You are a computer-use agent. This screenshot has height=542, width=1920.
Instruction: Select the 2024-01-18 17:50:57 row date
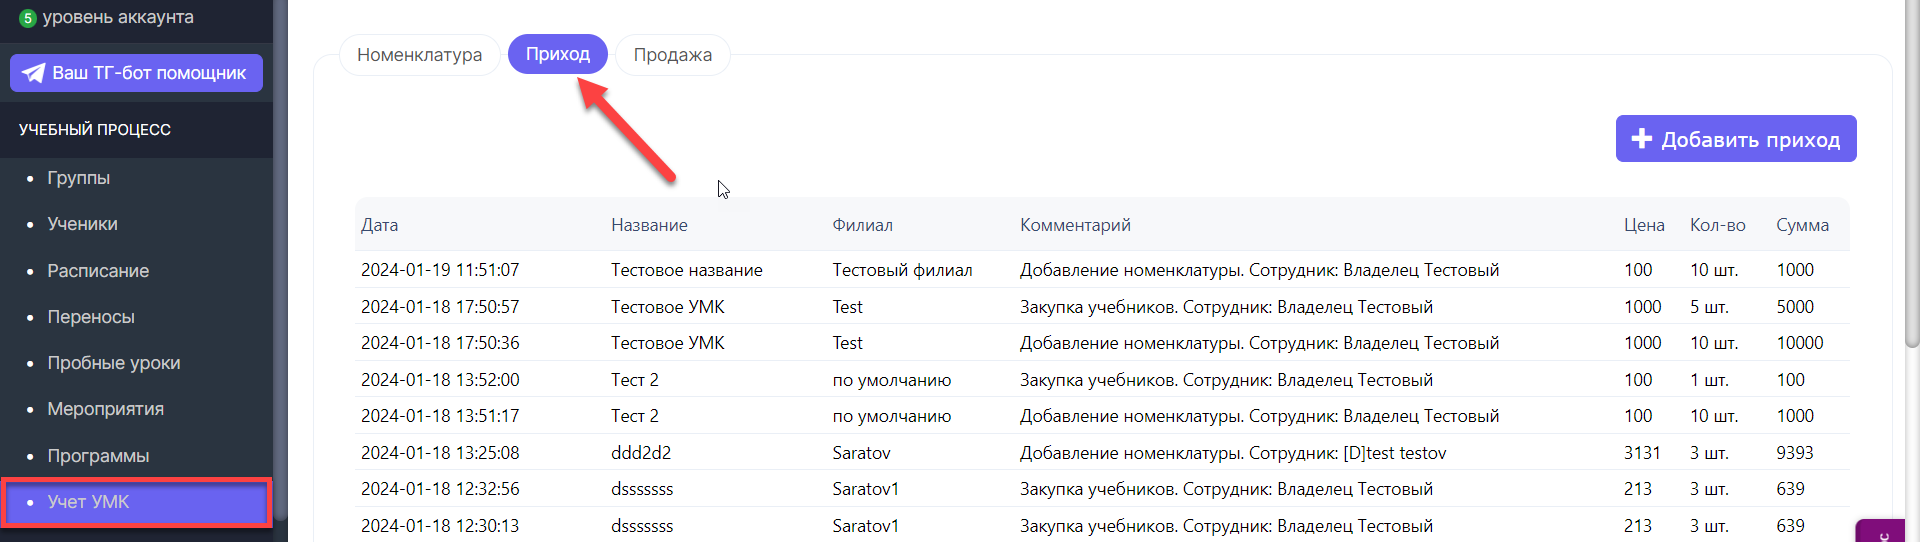click(x=440, y=307)
